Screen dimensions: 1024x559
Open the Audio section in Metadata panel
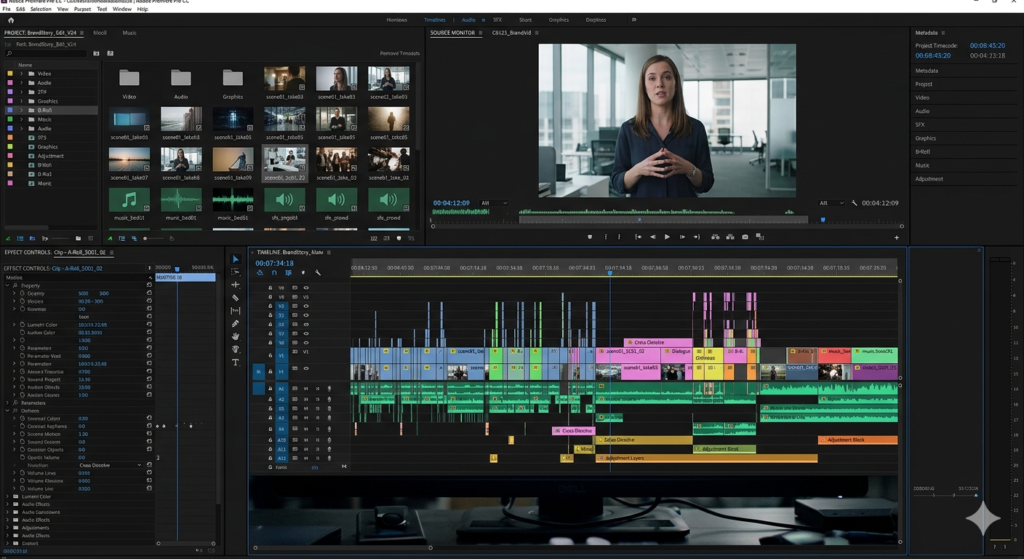[922, 111]
